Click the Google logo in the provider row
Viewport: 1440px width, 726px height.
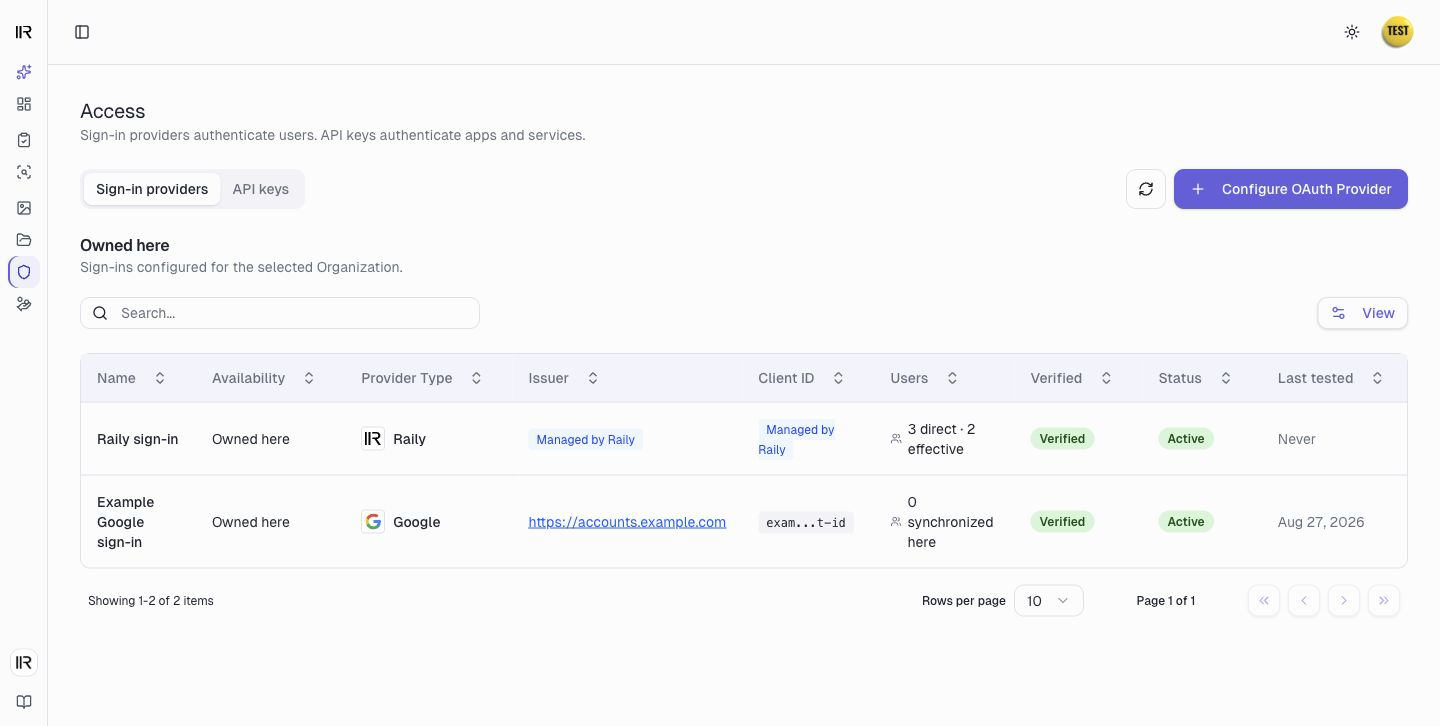pos(373,522)
